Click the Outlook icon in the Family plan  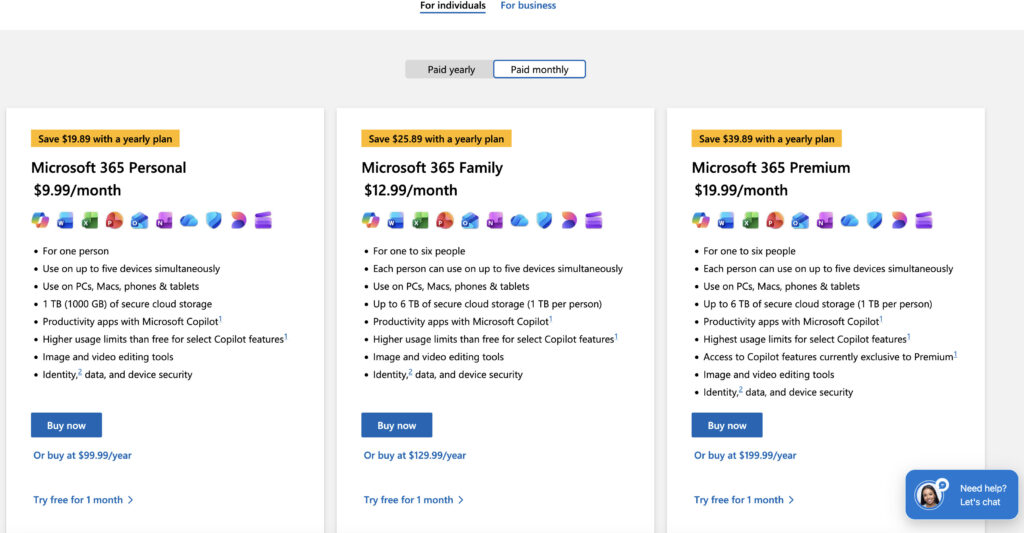tap(470, 220)
